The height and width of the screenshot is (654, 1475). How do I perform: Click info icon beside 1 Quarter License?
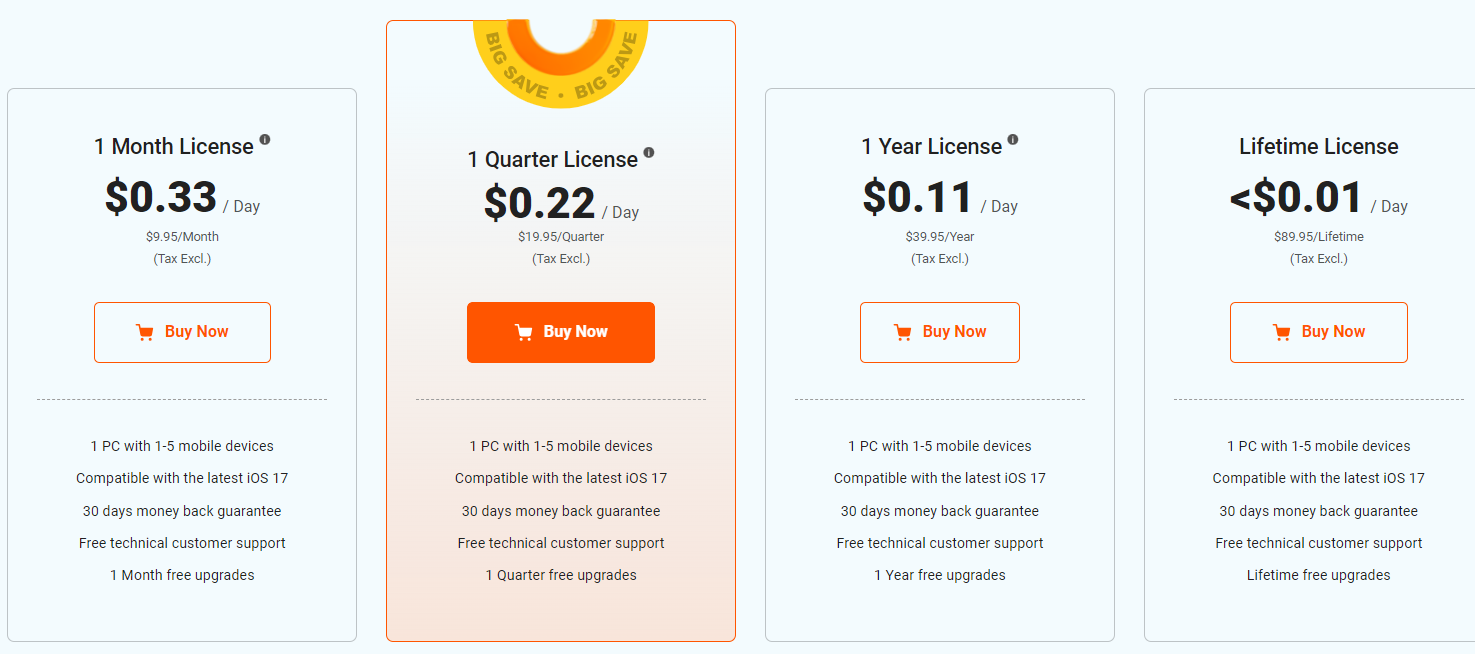(649, 153)
